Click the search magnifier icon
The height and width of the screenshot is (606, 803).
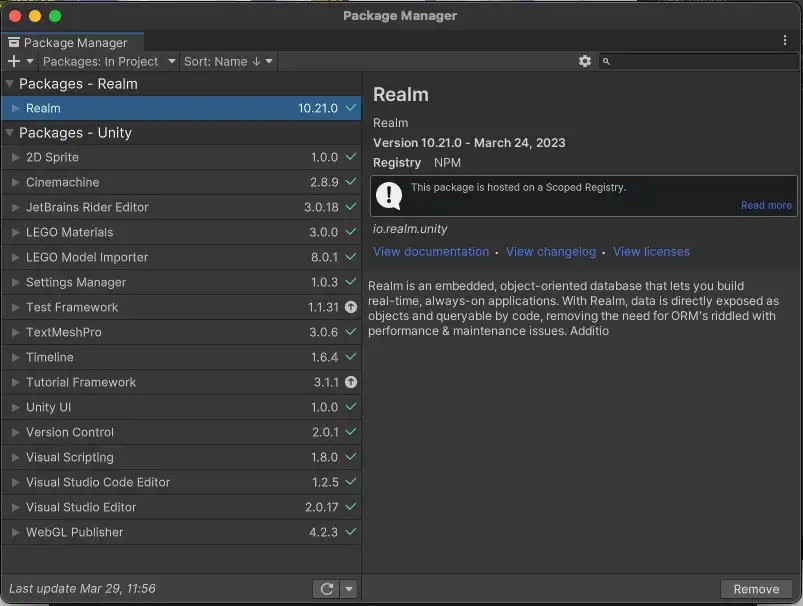[x=606, y=61]
